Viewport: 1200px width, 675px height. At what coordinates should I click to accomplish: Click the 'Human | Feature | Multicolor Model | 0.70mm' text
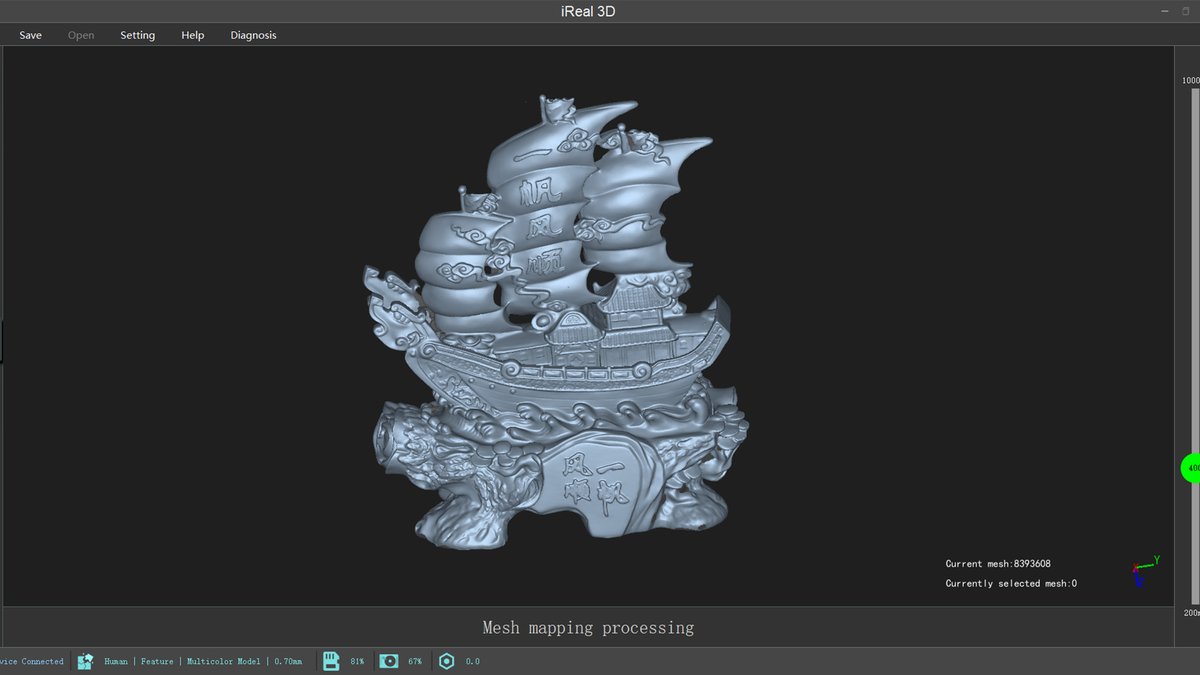203,661
